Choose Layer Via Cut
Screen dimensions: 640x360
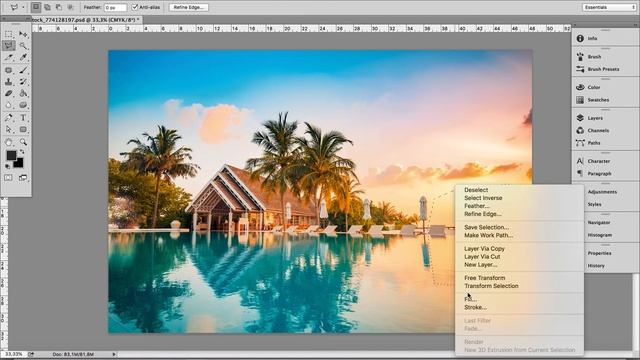tap(482, 257)
